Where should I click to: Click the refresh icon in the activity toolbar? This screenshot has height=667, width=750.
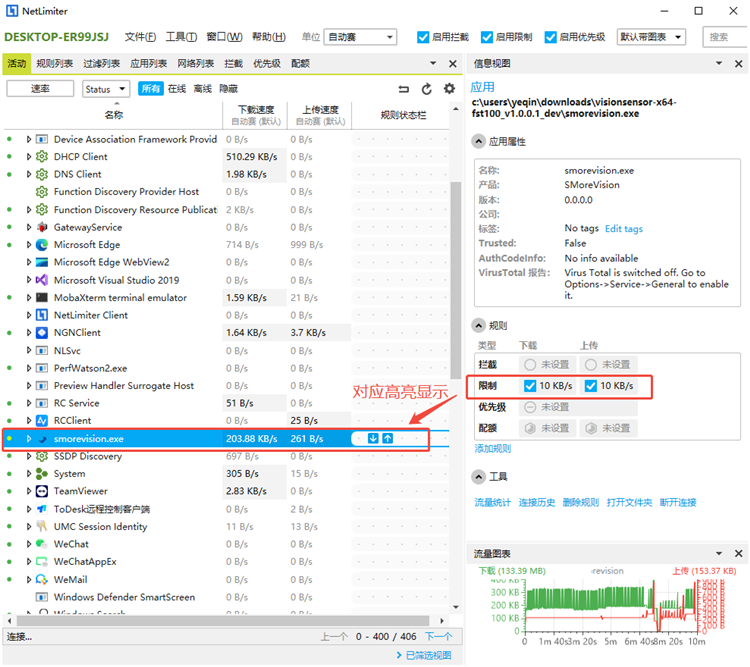tap(427, 89)
